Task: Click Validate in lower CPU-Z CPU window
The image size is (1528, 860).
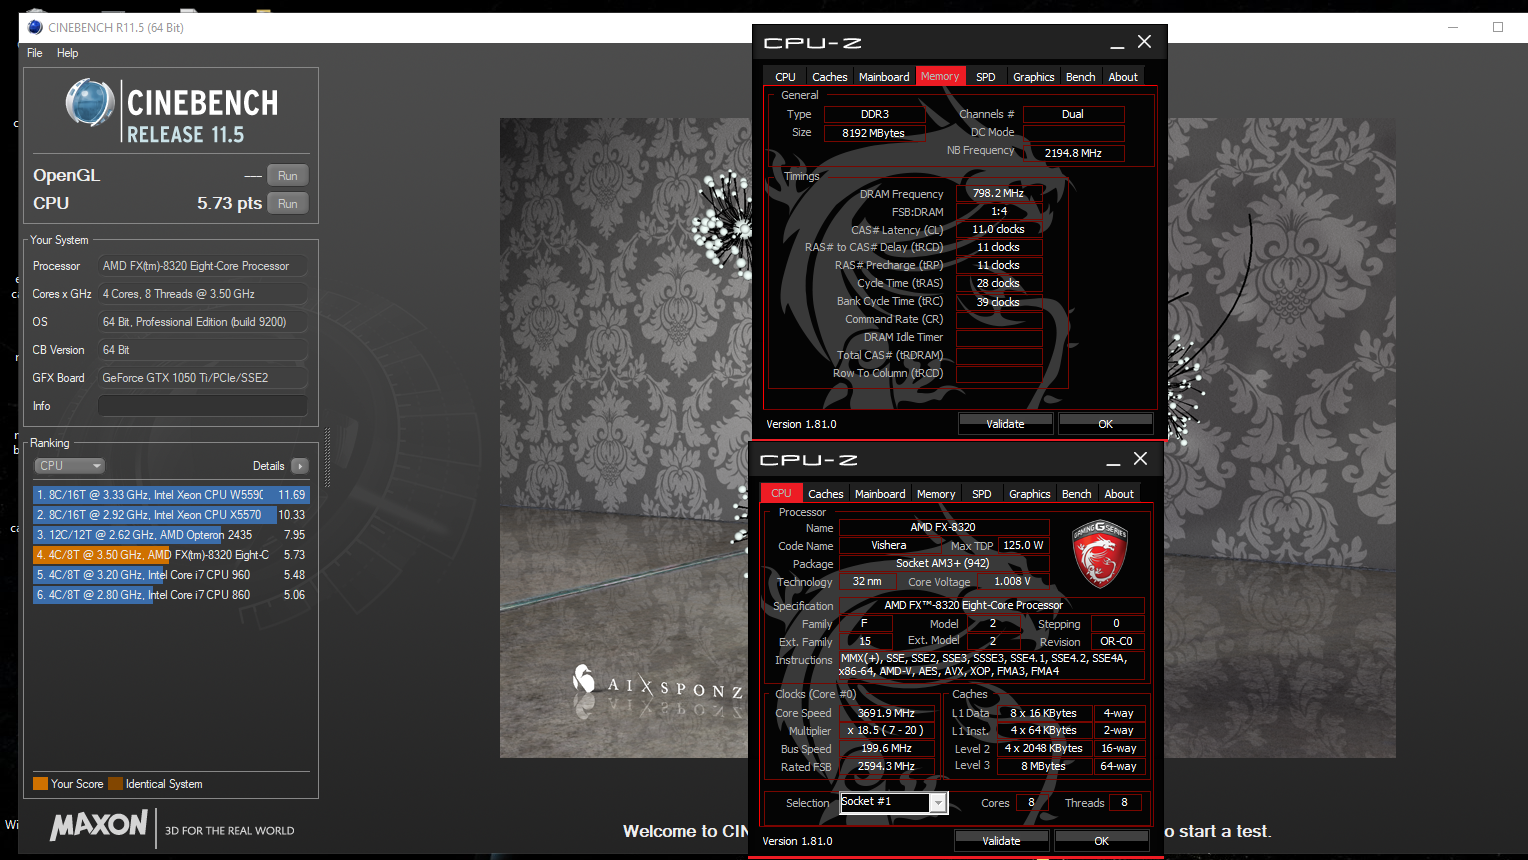Action: 1001,841
